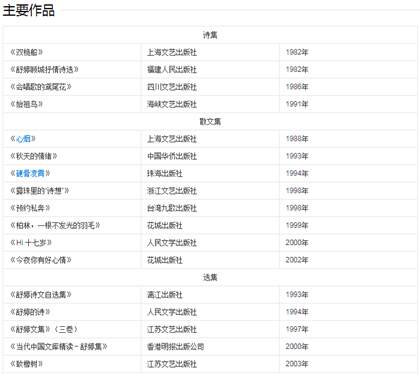This screenshot has height=375, width=420.
Task: Click 1998年 in the 预约私奔 row
Action: coord(297,208)
